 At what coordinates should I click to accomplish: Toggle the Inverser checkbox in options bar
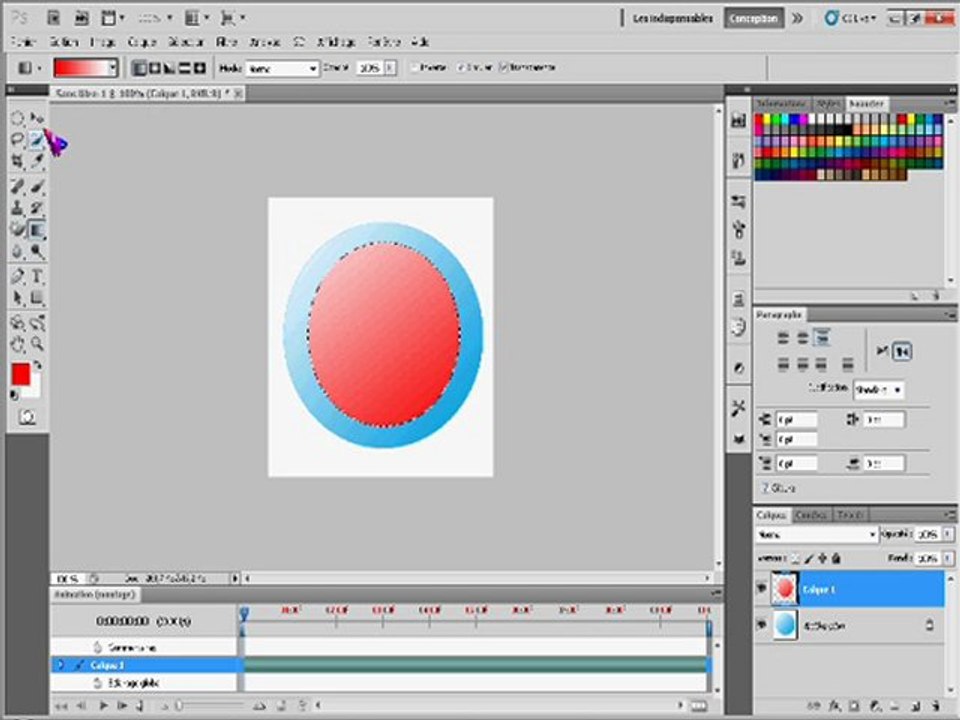click(x=416, y=67)
